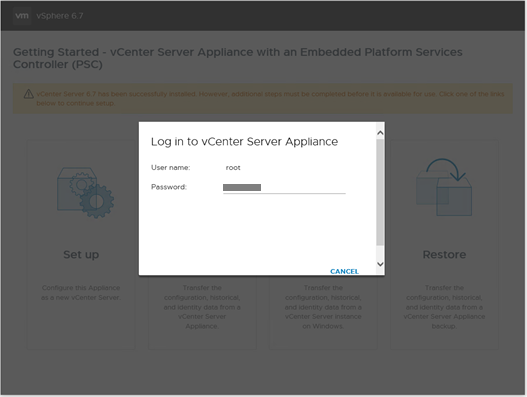Select the Restore card title
Viewport: 527px width, 397px height.
tap(444, 254)
